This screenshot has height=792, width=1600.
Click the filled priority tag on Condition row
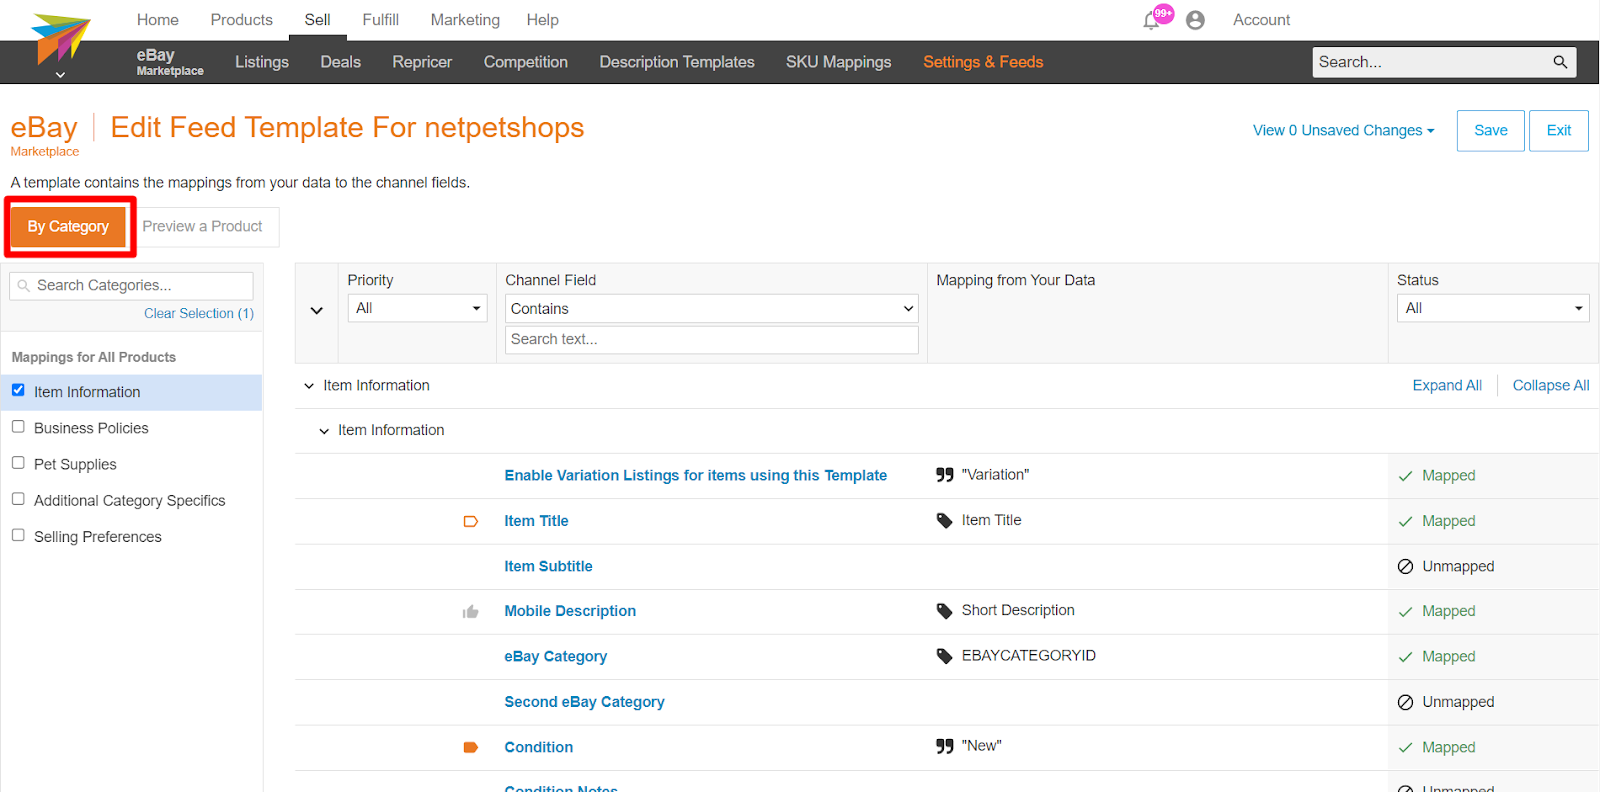click(471, 747)
